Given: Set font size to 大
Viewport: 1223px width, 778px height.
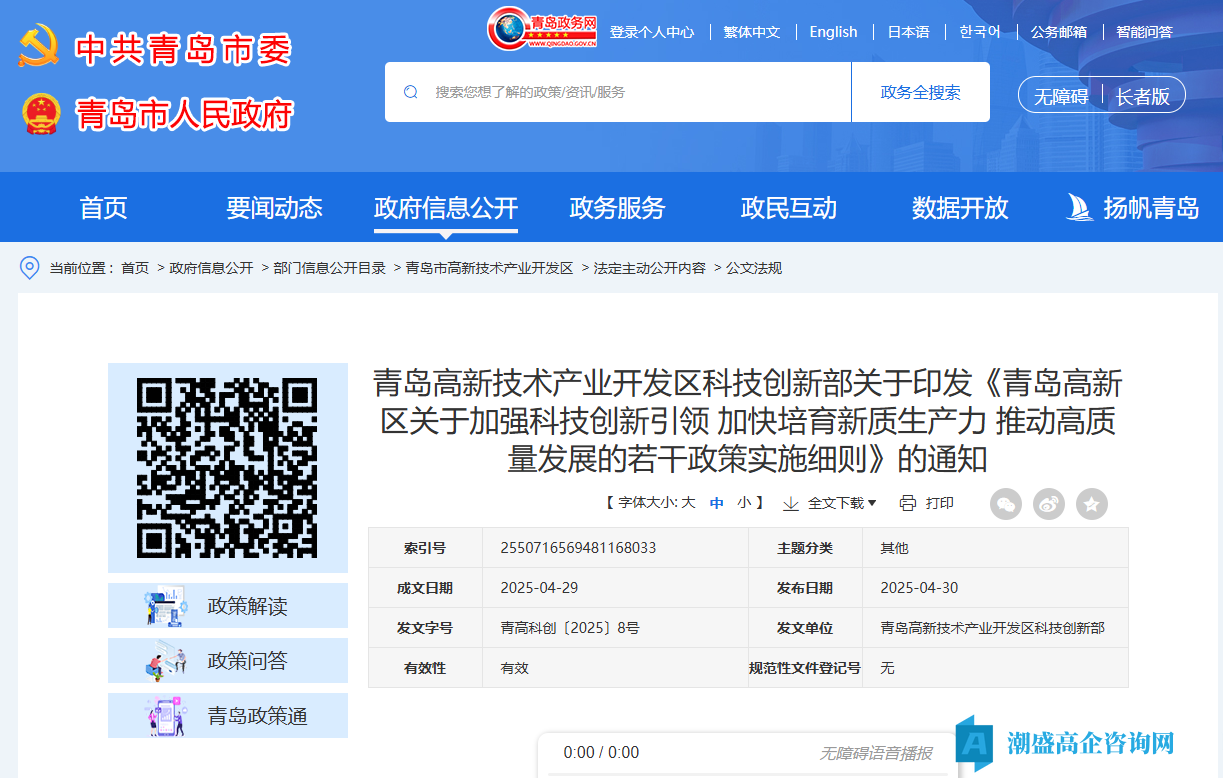Looking at the screenshot, I should click(688, 503).
